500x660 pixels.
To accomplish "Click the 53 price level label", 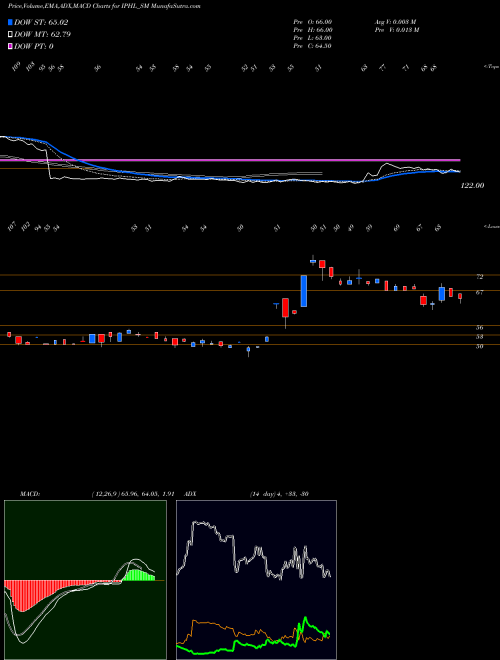I will 479,337.
